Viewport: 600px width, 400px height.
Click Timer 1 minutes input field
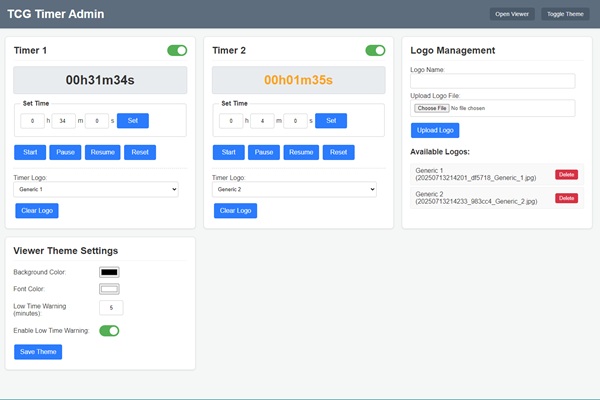tap(64, 121)
